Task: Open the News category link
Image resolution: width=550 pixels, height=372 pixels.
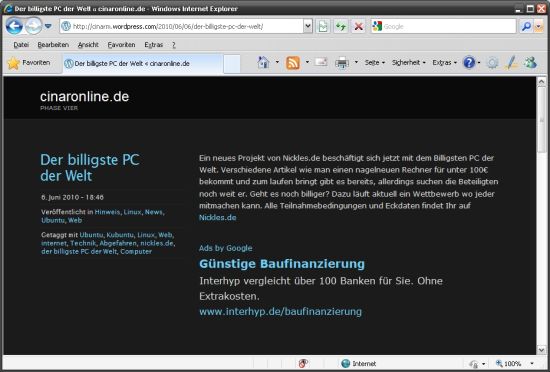Action: point(154,212)
